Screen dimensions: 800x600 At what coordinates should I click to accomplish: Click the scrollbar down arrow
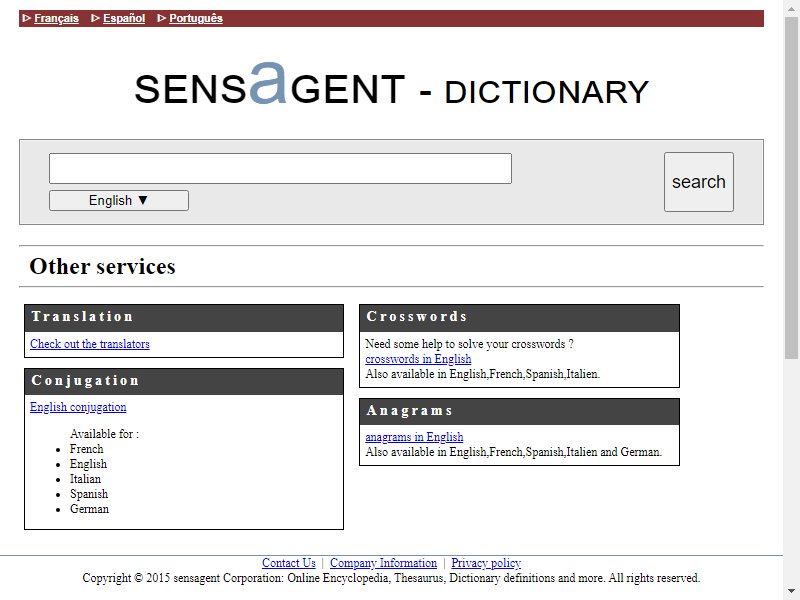[791, 591]
